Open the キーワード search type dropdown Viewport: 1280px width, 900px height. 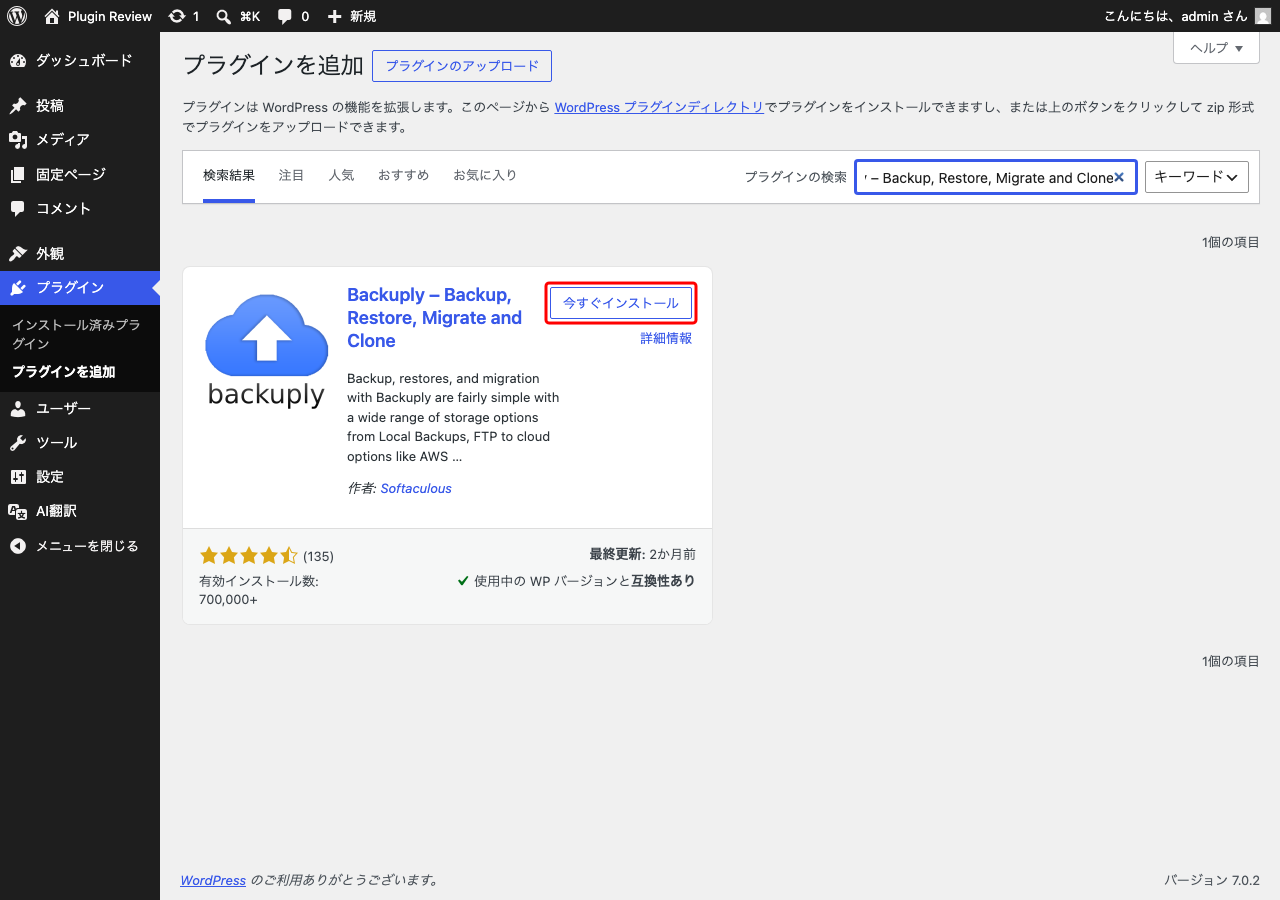pos(1197,177)
